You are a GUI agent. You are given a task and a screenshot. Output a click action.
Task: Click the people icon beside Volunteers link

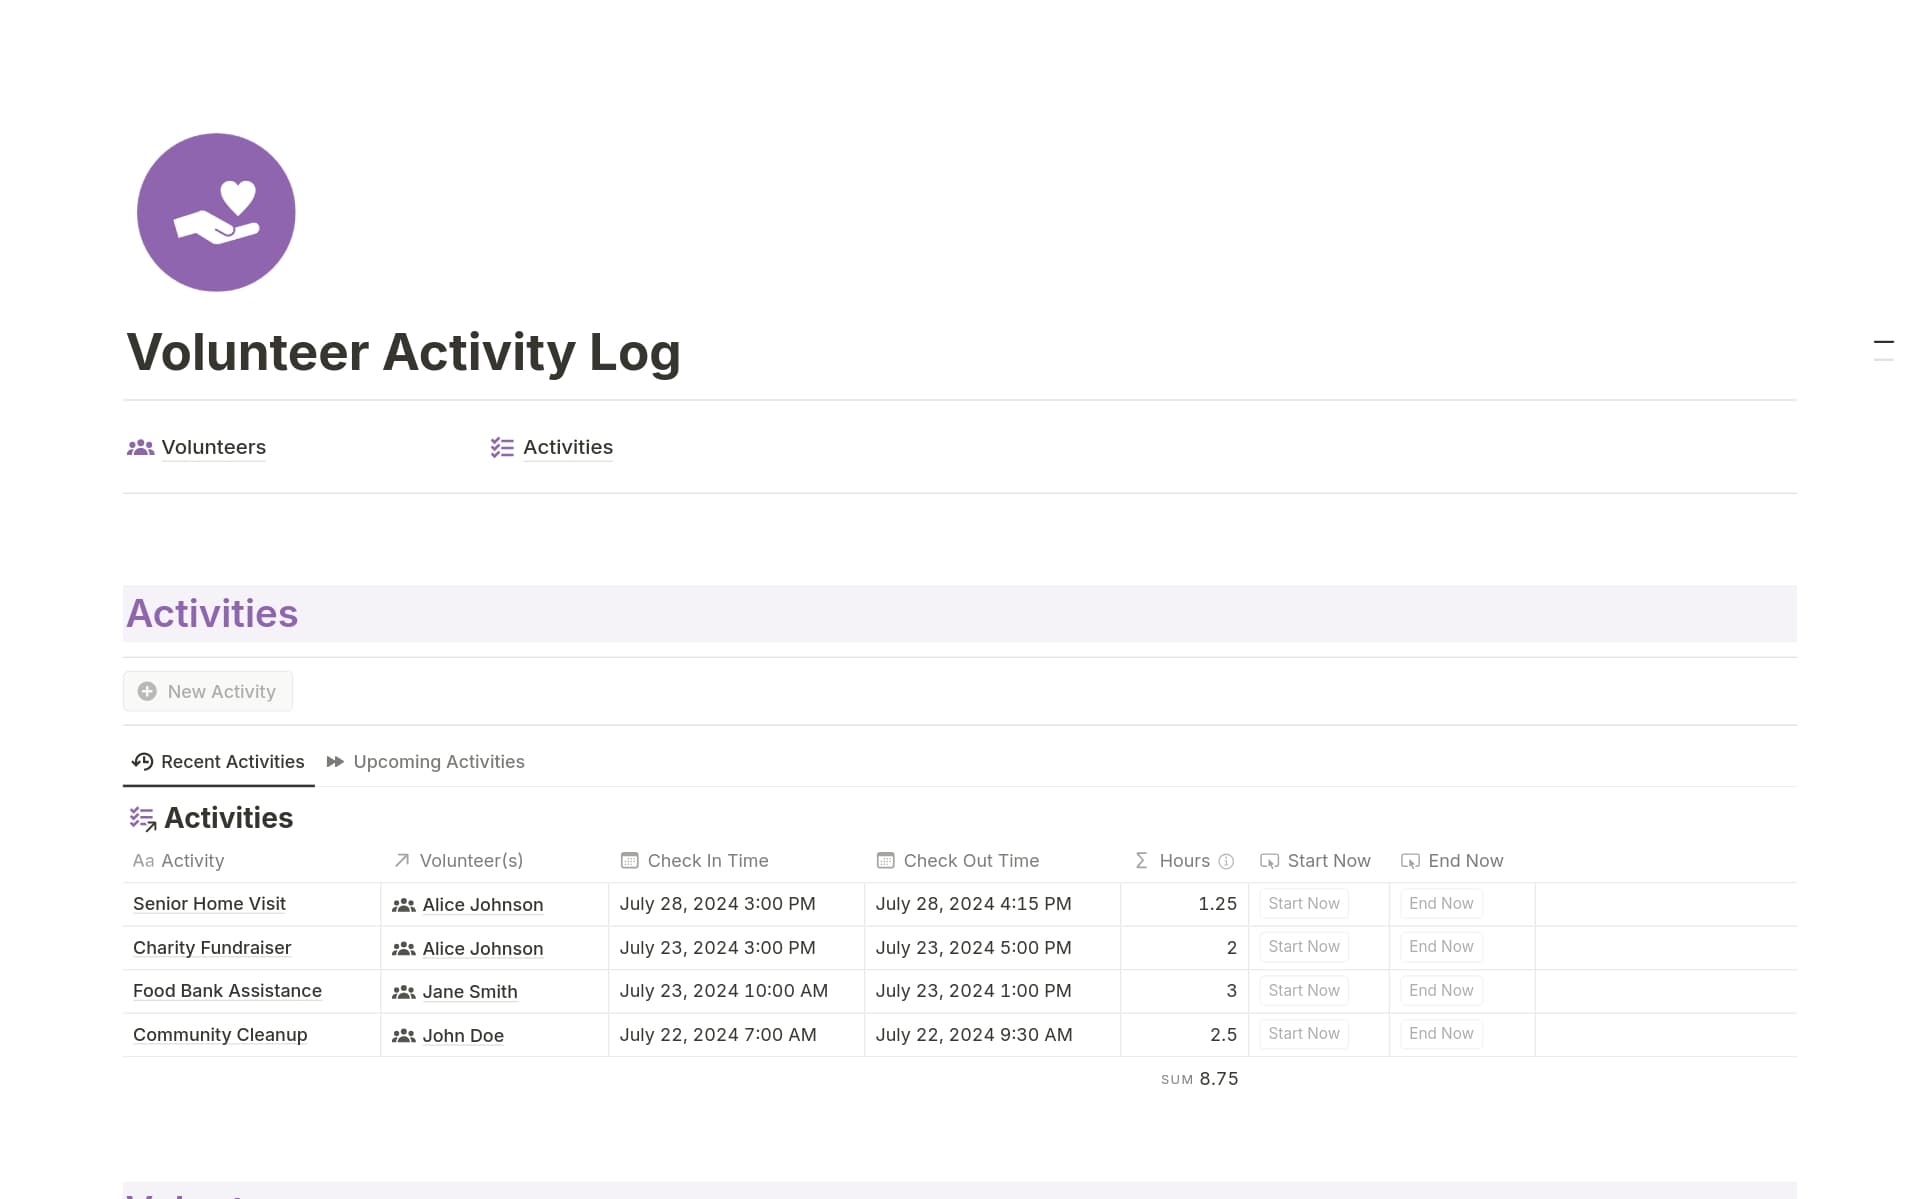(139, 447)
